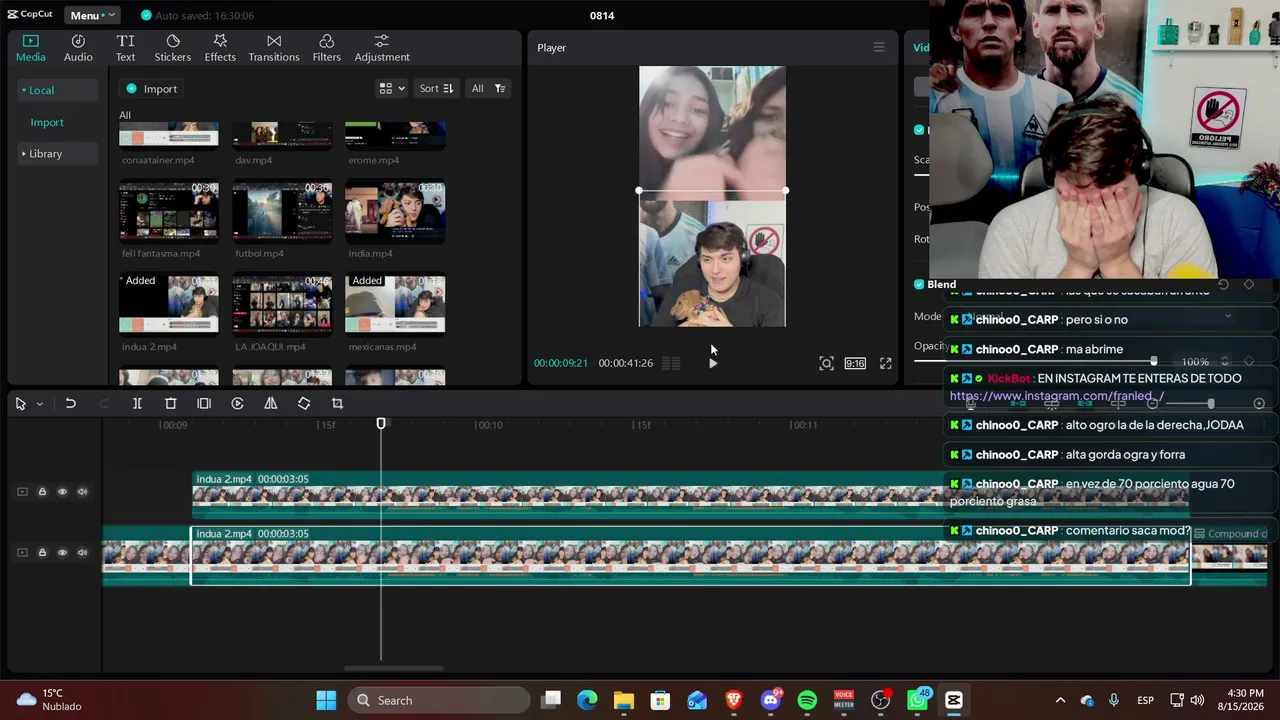The image size is (1280, 720).
Task: Select Import in the left sidebar
Action: click(x=47, y=122)
